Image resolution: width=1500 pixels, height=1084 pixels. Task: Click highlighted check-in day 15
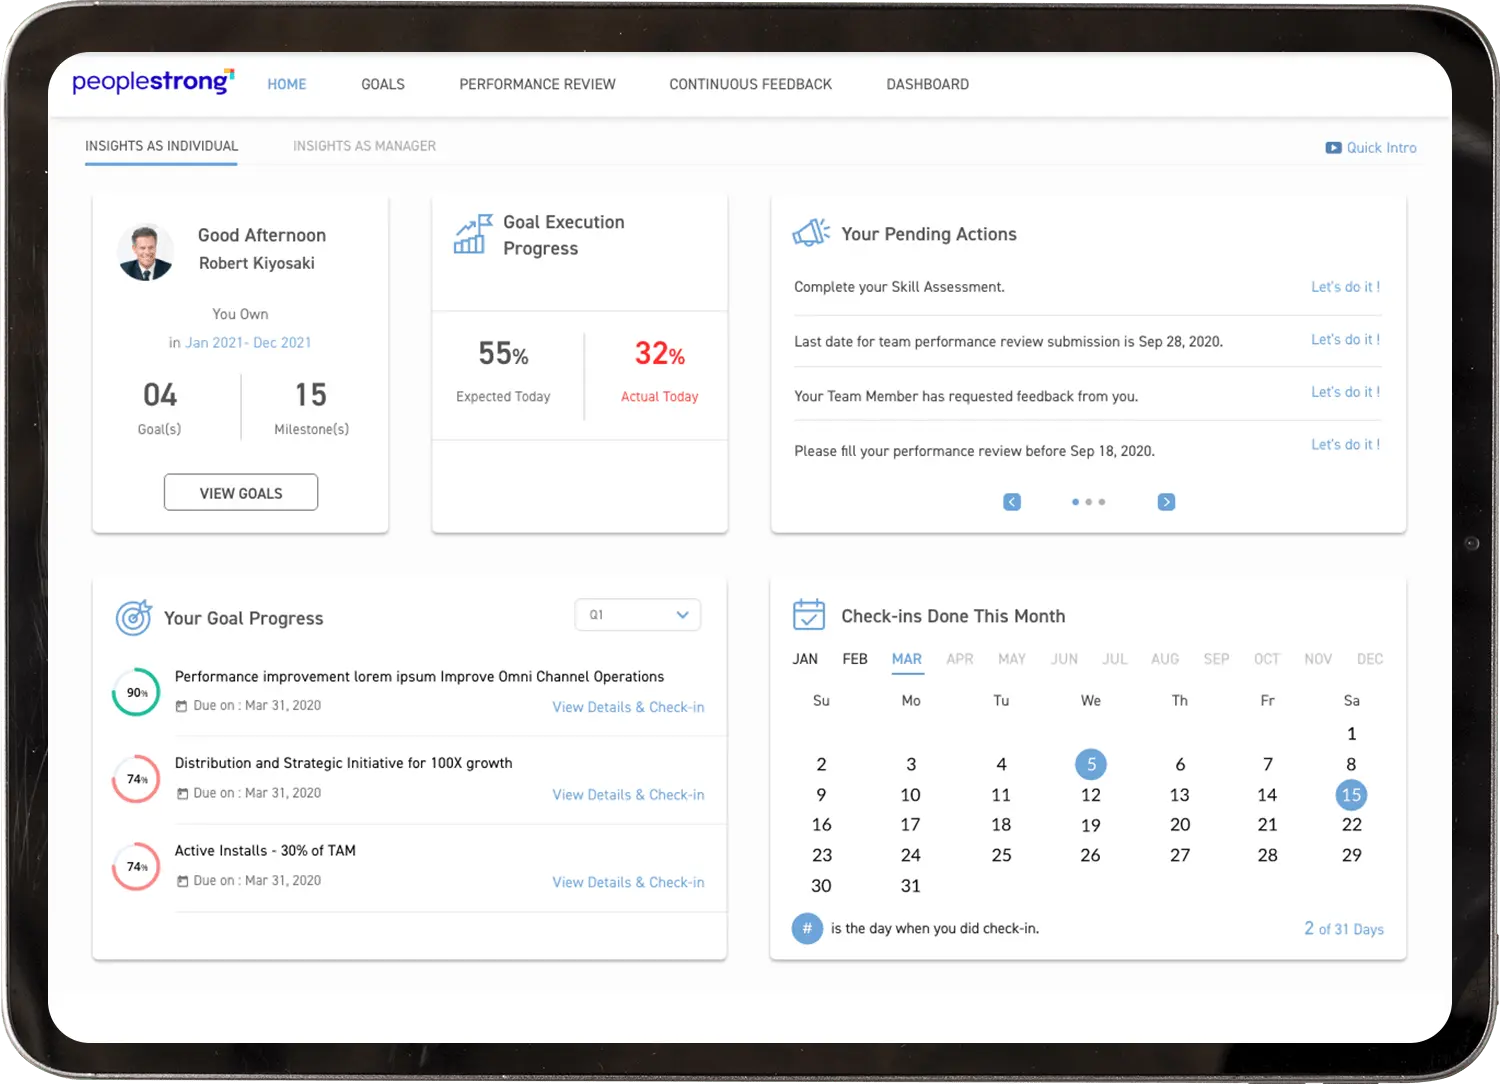(1351, 795)
